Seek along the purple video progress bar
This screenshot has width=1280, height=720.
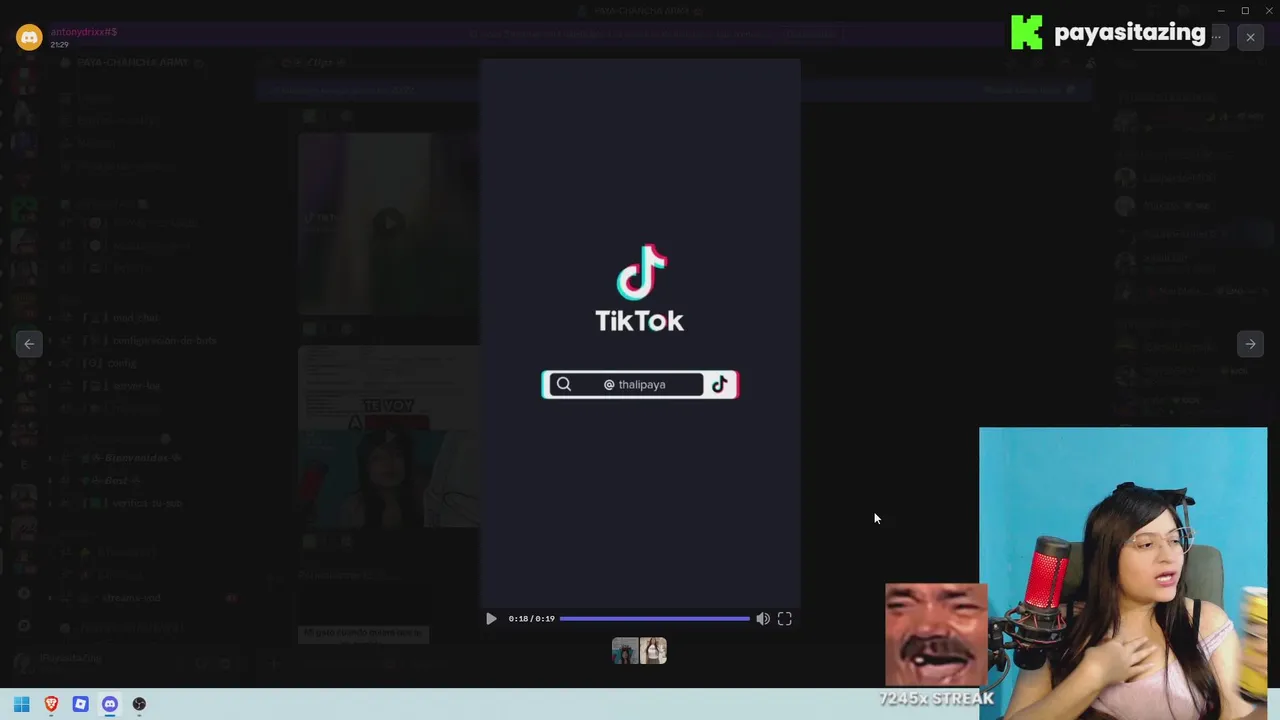(654, 619)
